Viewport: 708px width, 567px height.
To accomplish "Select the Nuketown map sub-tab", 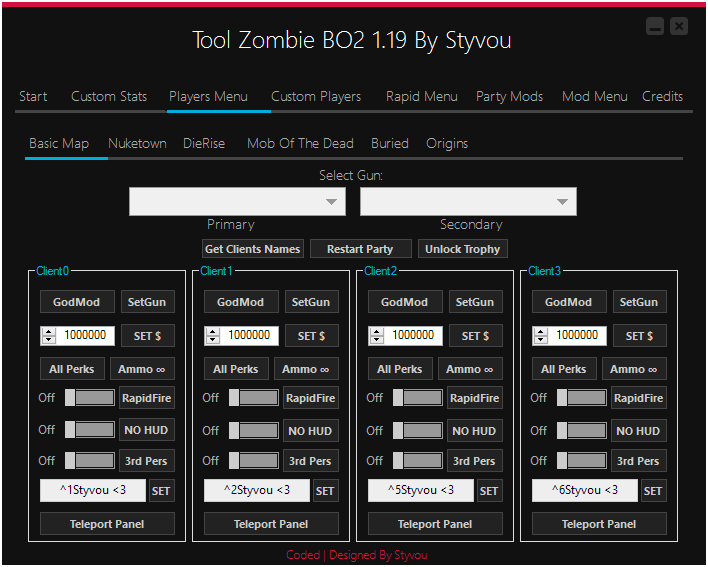I will [x=137, y=144].
